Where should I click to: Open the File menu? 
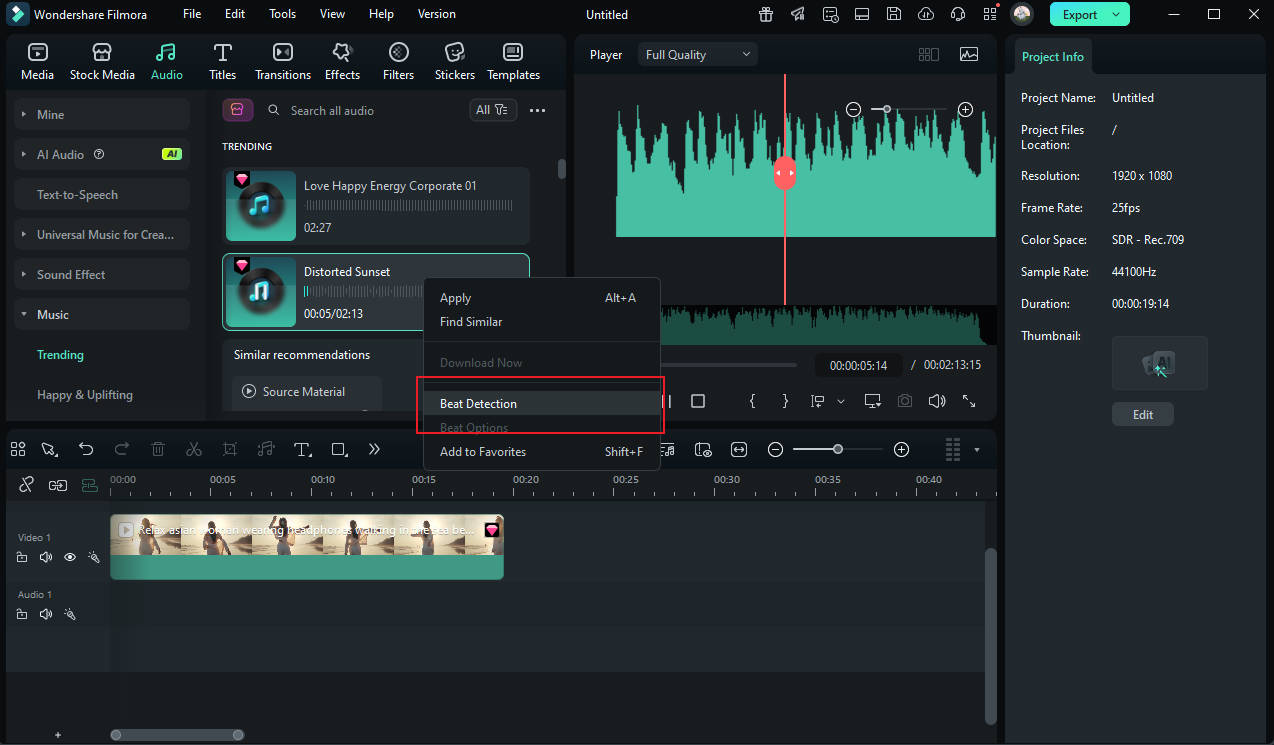[x=192, y=14]
